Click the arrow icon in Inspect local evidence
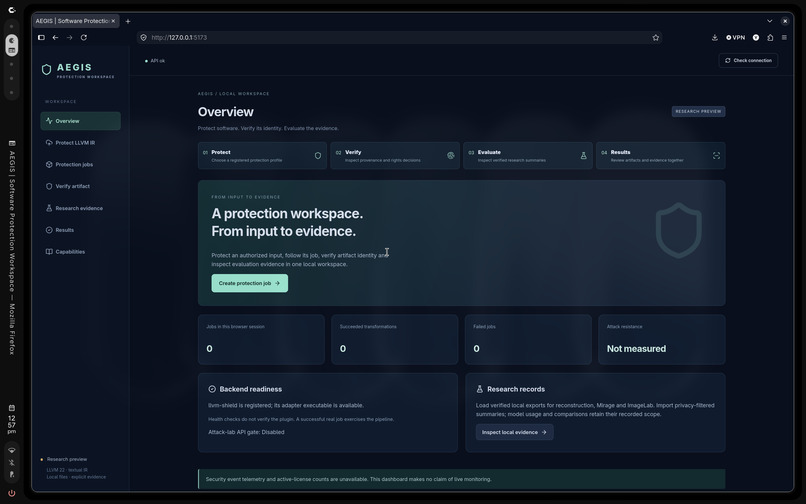Screen dimensions: 806x504 coord(544,432)
